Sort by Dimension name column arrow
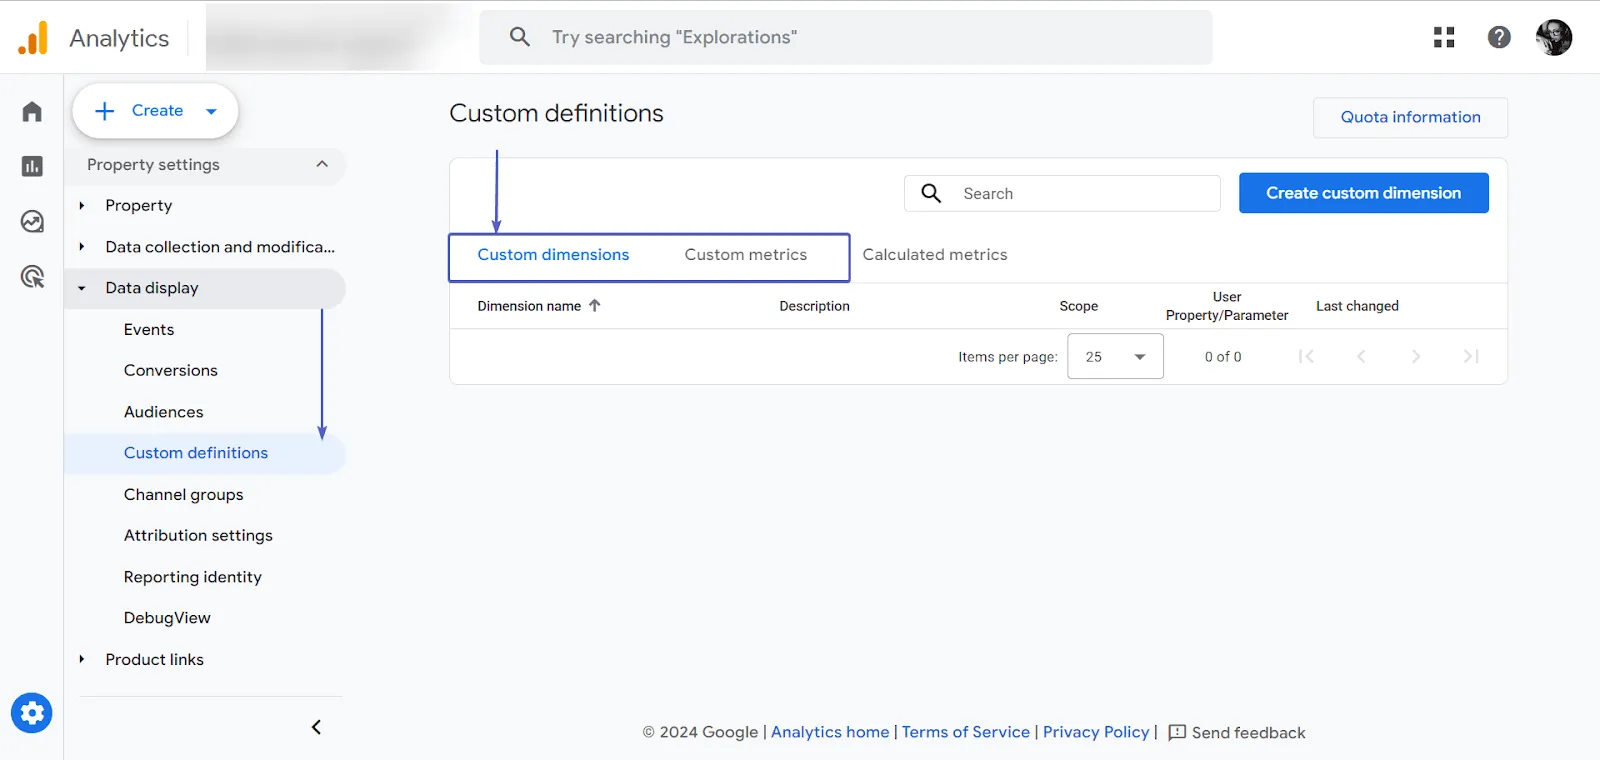 pyautogui.click(x=594, y=306)
